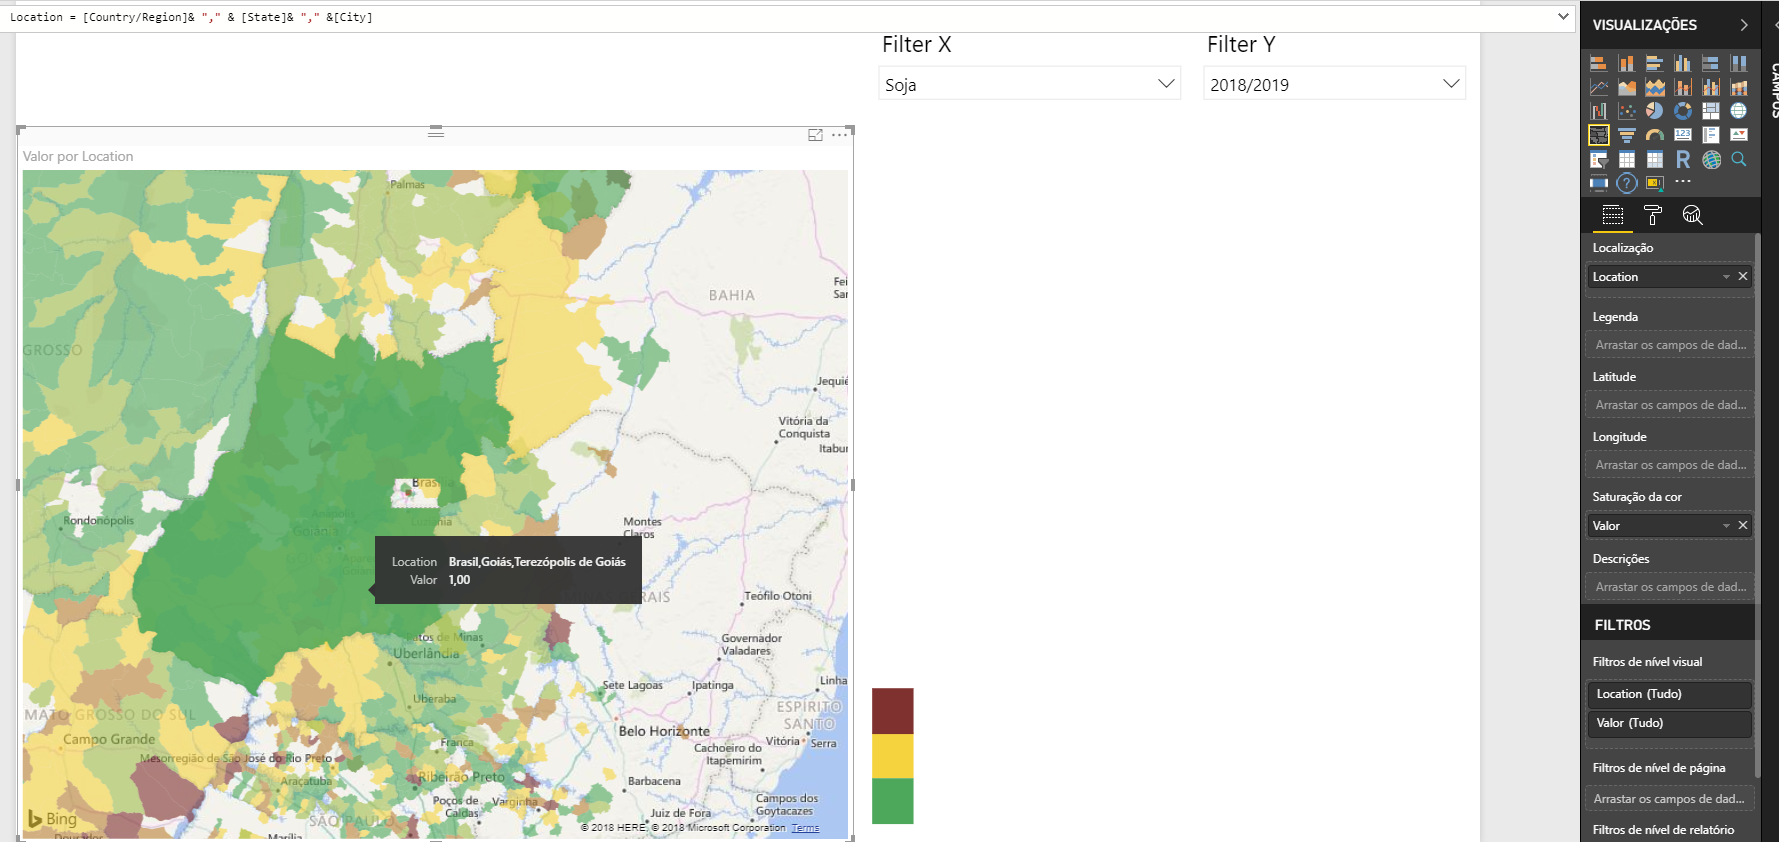Select the 100% stacked bar chart visual
This screenshot has height=842, width=1779.
coord(1711,63)
